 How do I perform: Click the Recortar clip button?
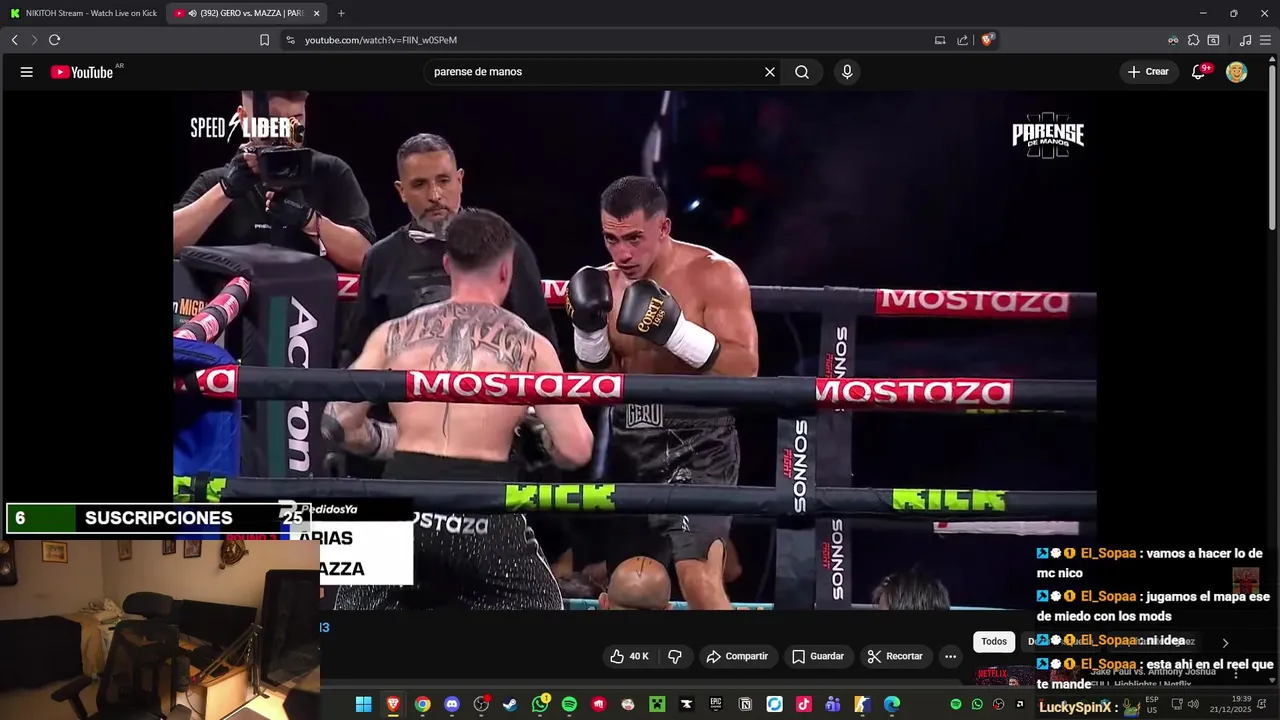coord(895,656)
